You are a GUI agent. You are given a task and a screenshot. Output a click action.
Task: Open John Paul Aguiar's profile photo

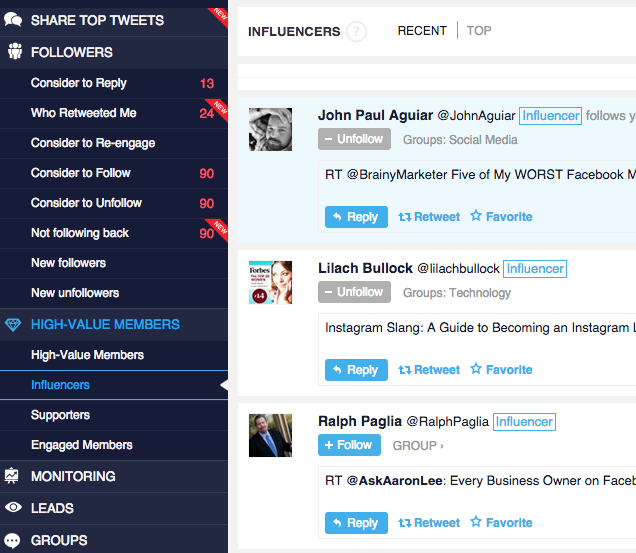pyautogui.click(x=271, y=129)
